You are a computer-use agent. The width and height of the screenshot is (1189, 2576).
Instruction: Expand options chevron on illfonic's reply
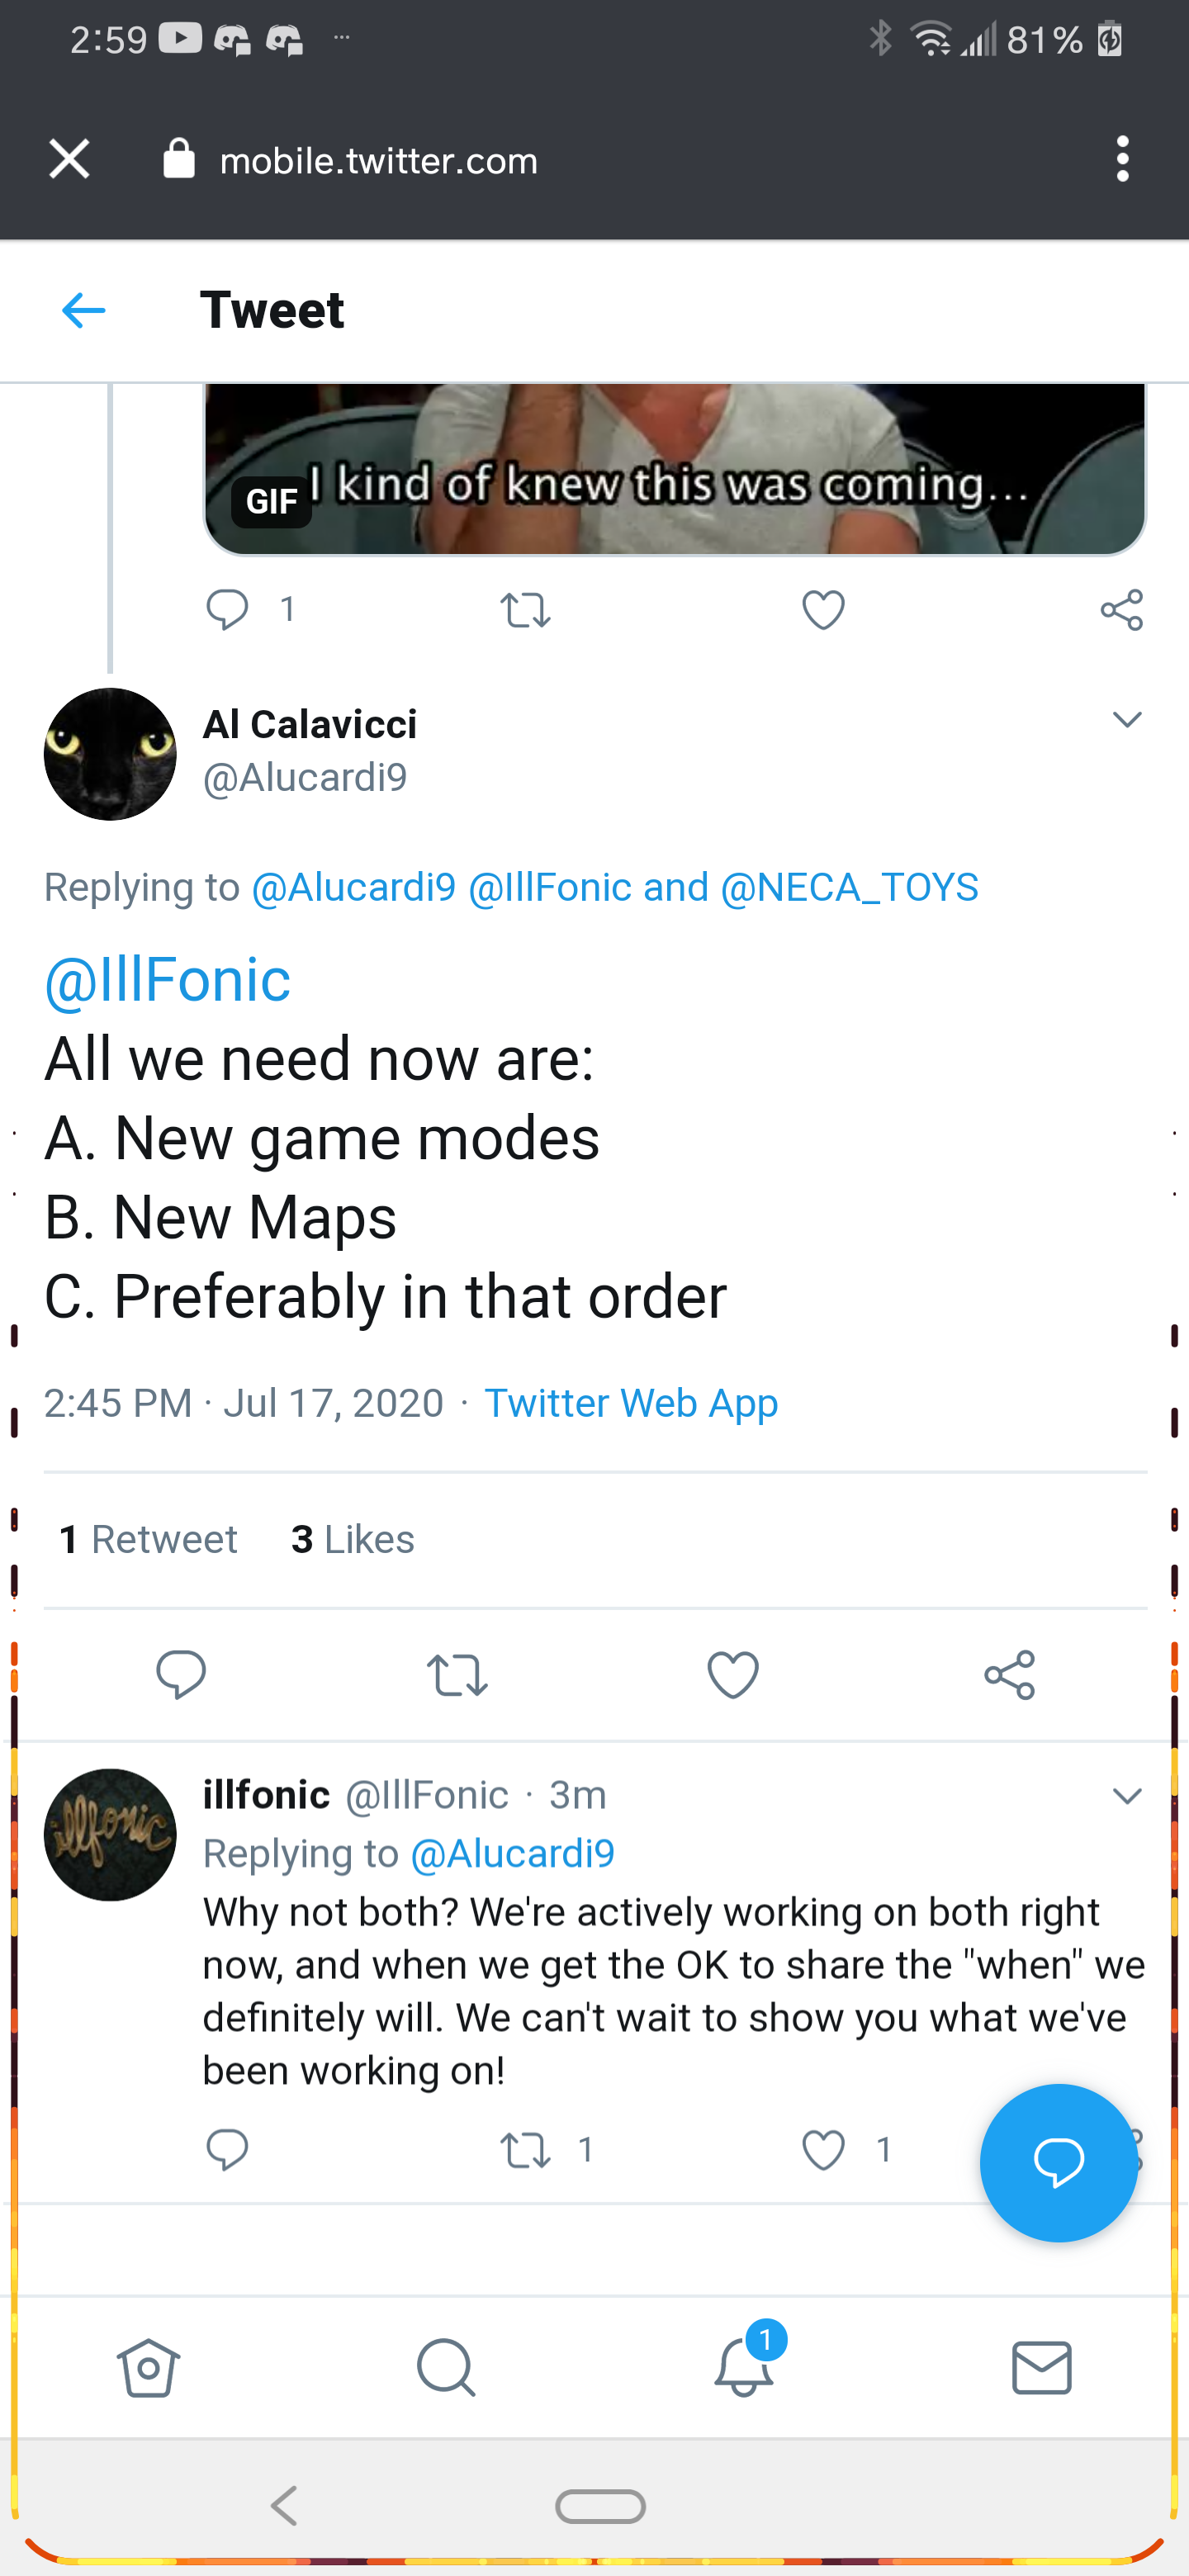(1127, 1796)
